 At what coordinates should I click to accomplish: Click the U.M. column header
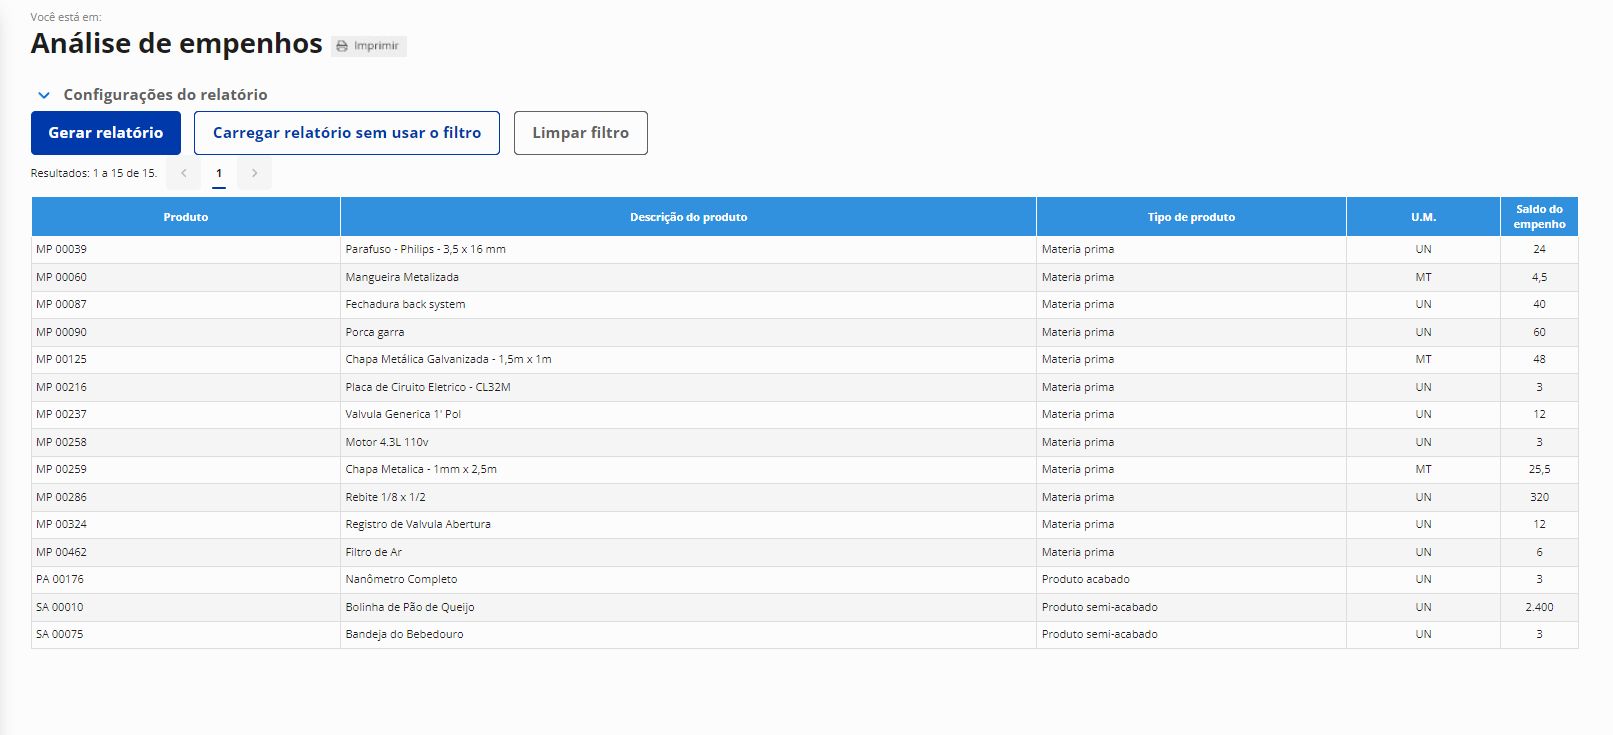click(1423, 217)
